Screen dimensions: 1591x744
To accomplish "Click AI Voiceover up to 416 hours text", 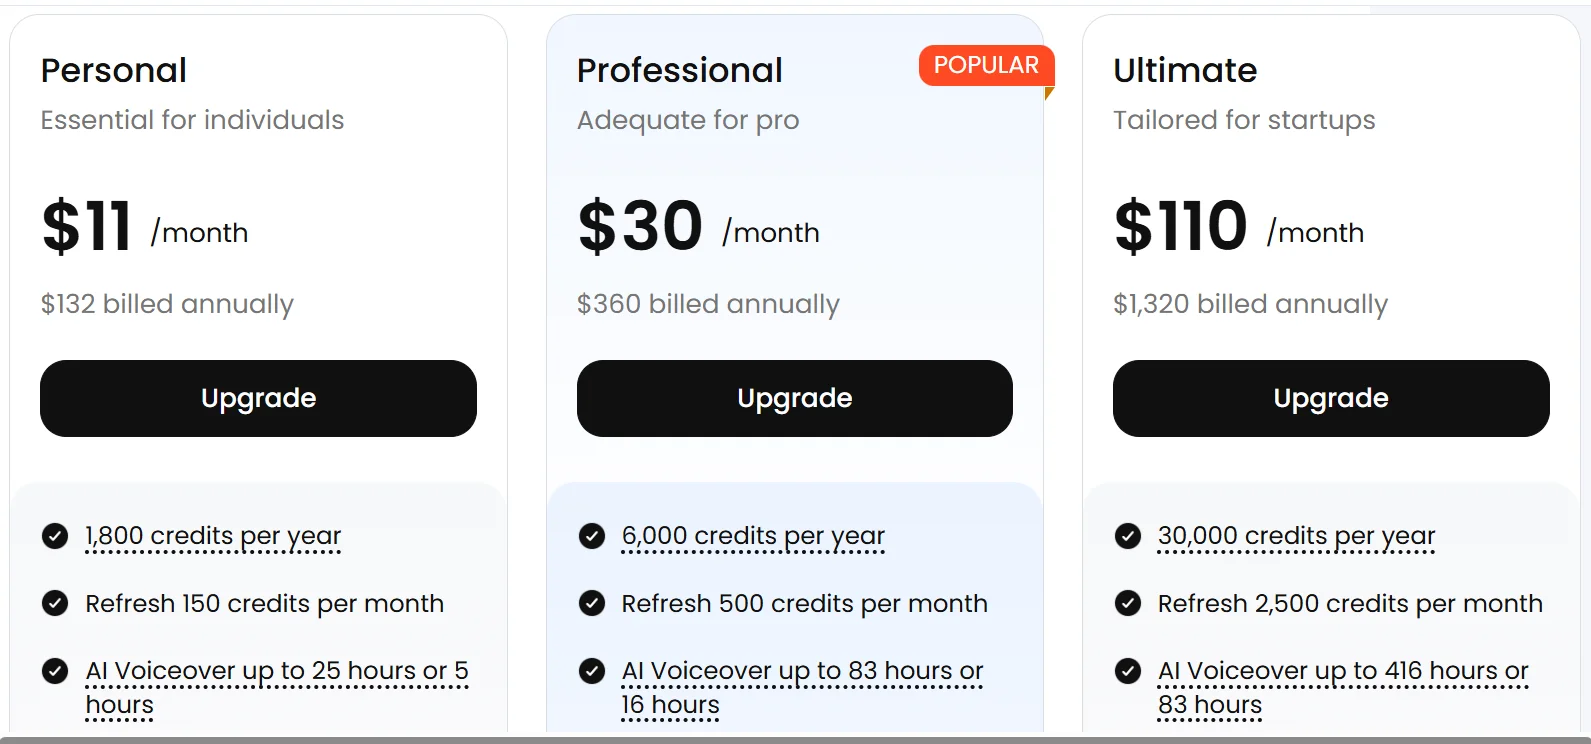I will click(1342, 671).
